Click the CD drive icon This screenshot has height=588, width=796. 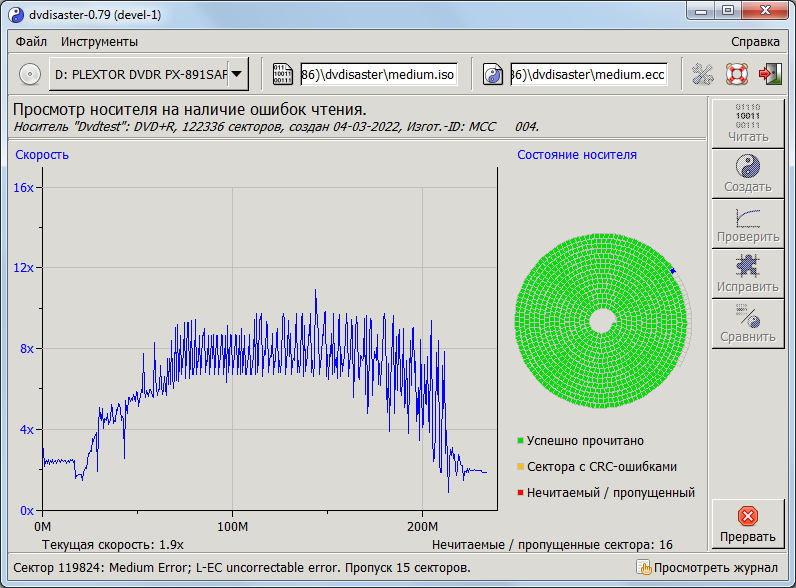(30, 74)
